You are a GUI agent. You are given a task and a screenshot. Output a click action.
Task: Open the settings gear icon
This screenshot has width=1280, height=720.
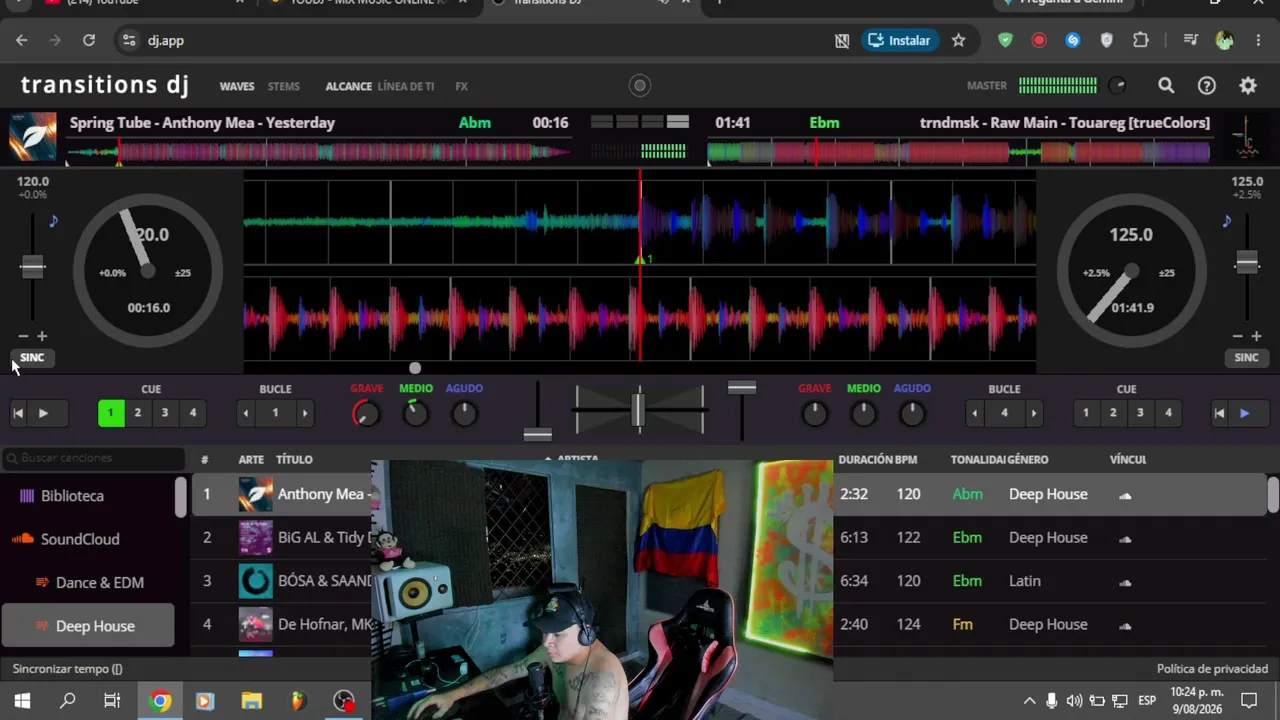1248,86
